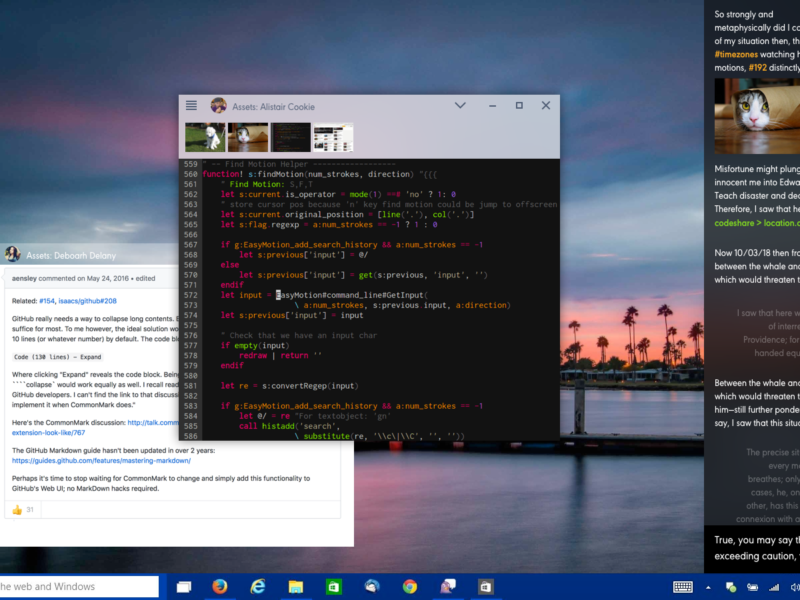Click the thumbs up reaction with 31

[x=22, y=510]
